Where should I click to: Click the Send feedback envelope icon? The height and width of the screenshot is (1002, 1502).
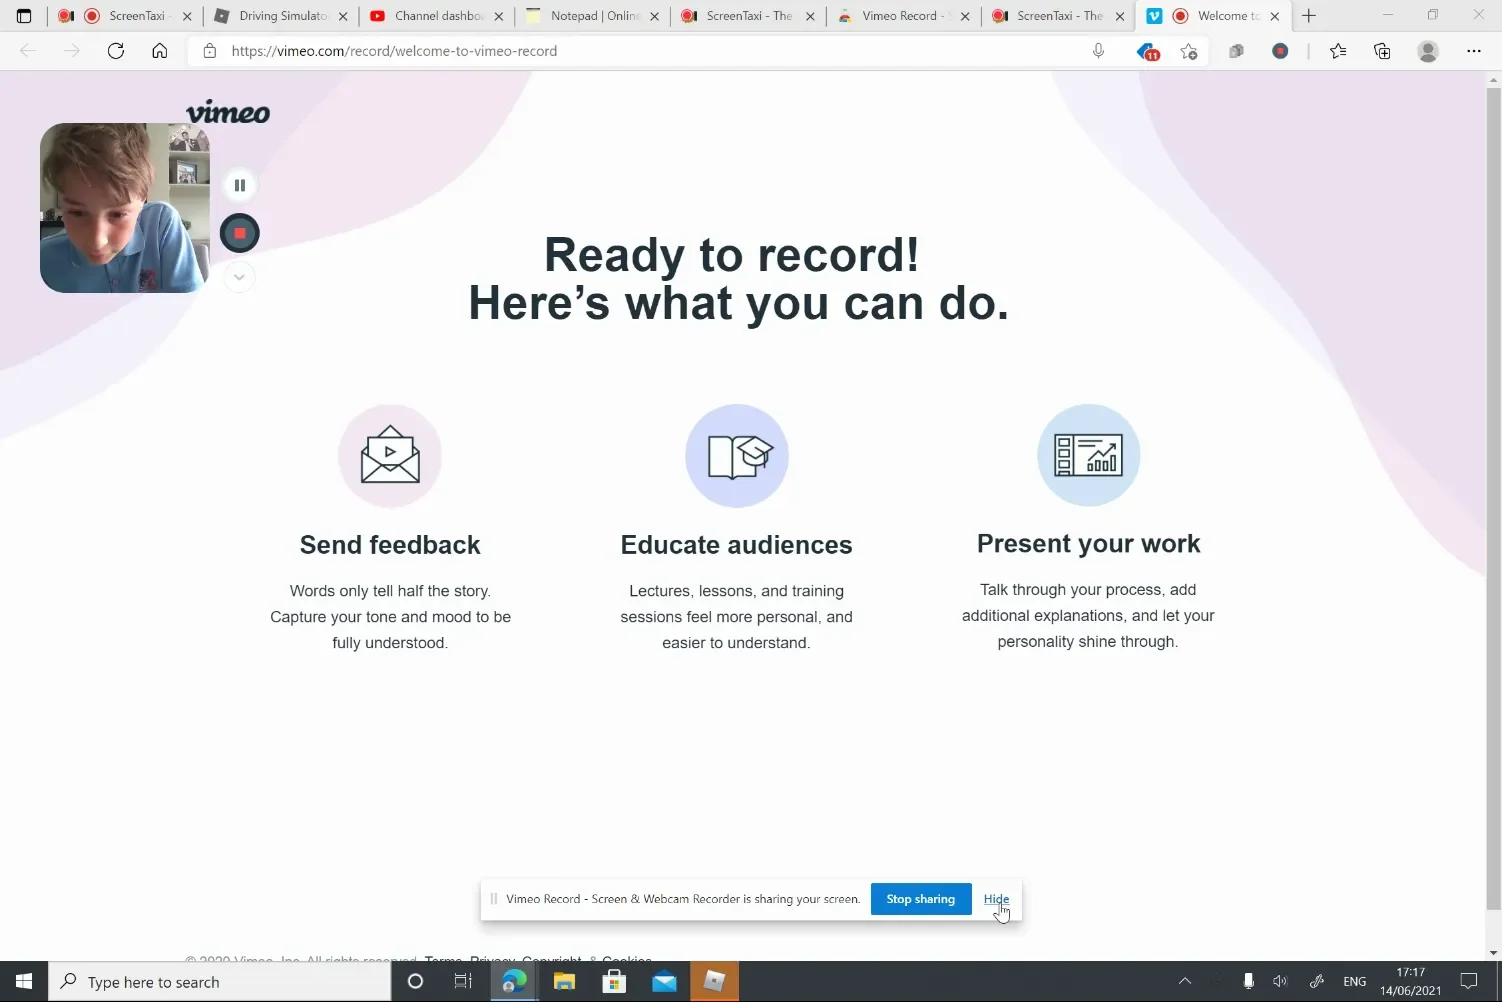(x=390, y=455)
